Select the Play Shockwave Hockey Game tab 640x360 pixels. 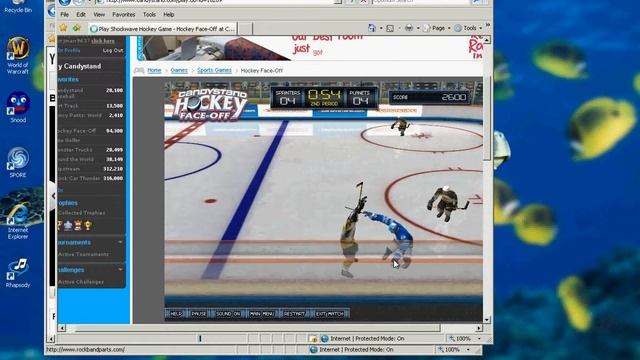(x=162, y=29)
